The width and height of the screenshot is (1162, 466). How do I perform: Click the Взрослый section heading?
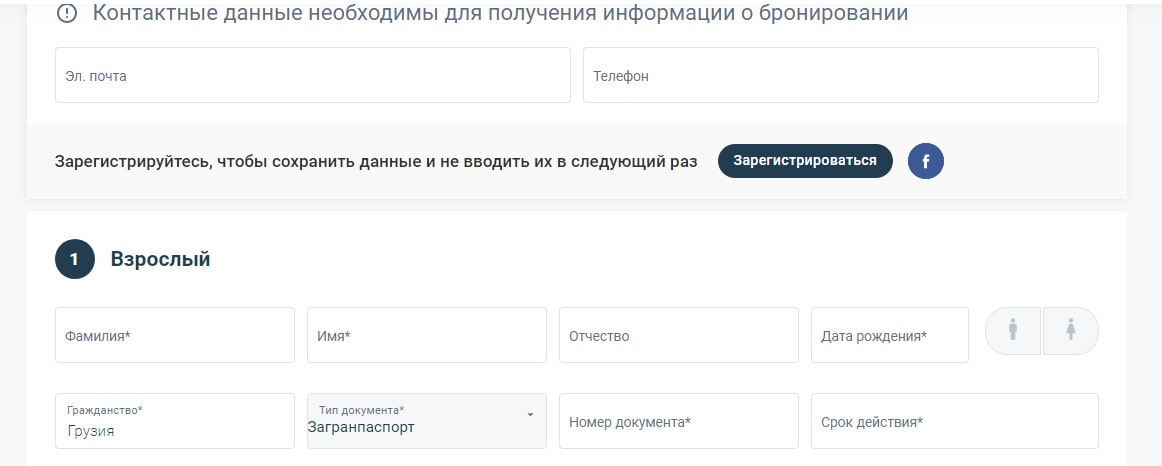click(x=160, y=259)
